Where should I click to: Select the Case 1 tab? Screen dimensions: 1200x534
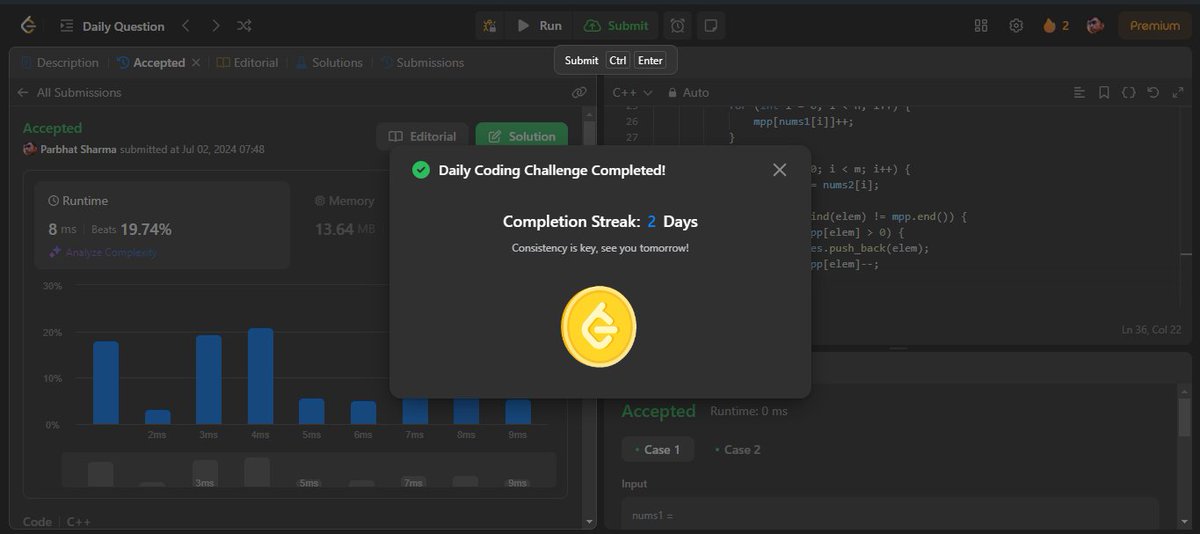(657, 449)
